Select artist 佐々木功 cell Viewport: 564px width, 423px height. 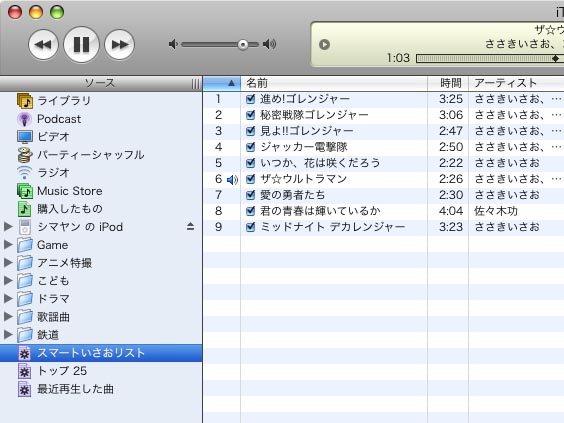(496, 211)
